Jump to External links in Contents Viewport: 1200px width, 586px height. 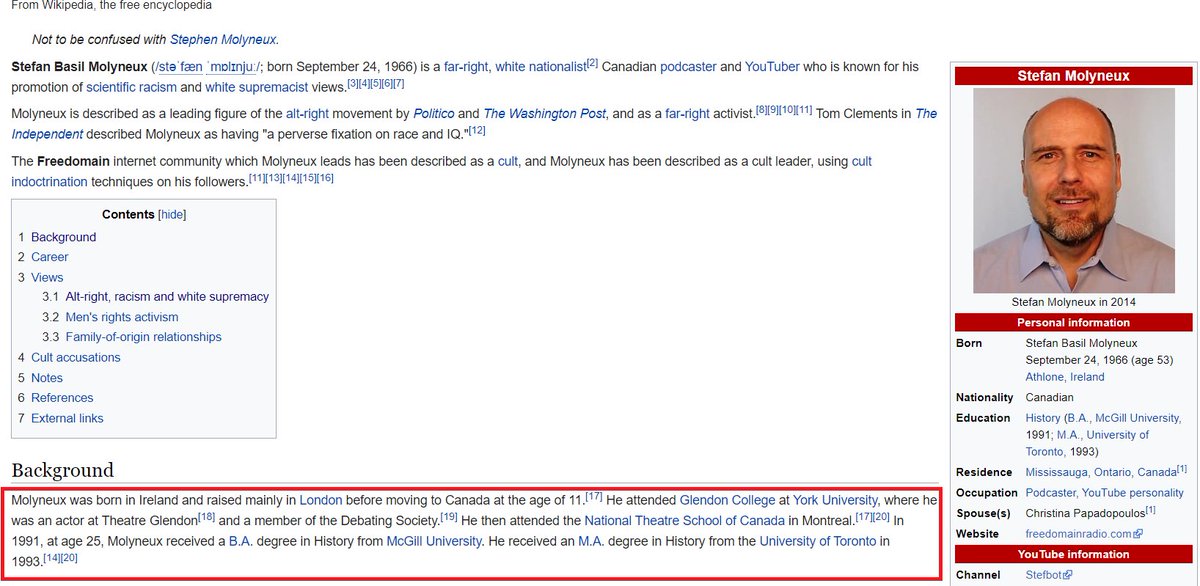pyautogui.click(x=67, y=418)
